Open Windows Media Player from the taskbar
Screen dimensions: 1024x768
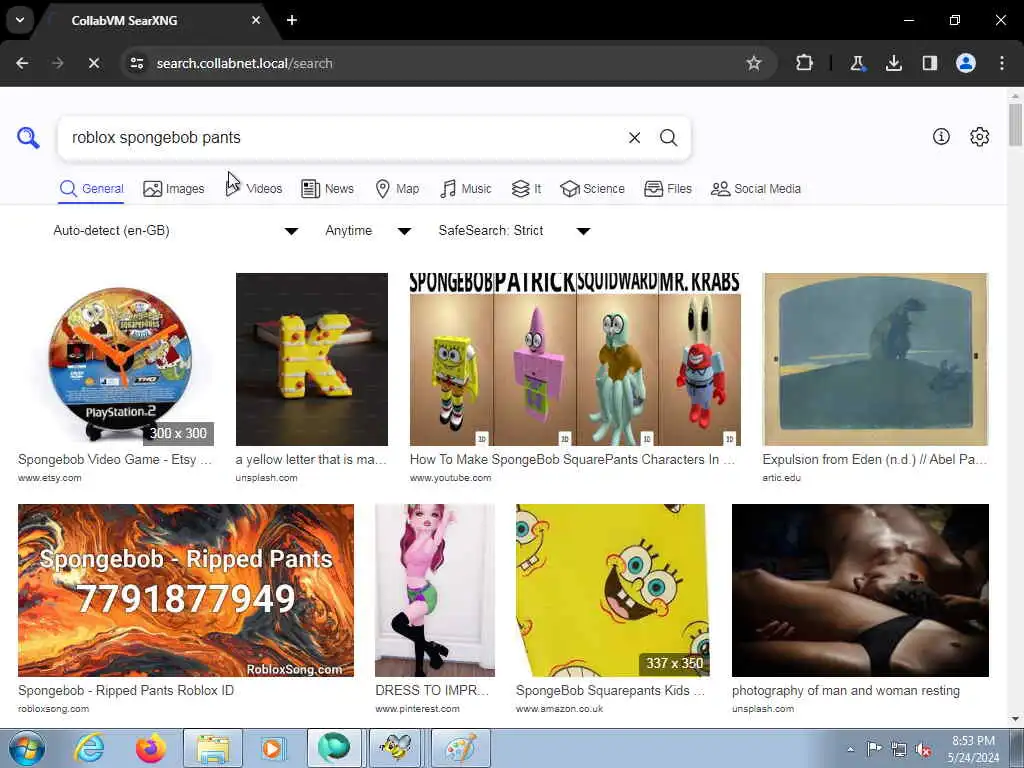click(272, 748)
